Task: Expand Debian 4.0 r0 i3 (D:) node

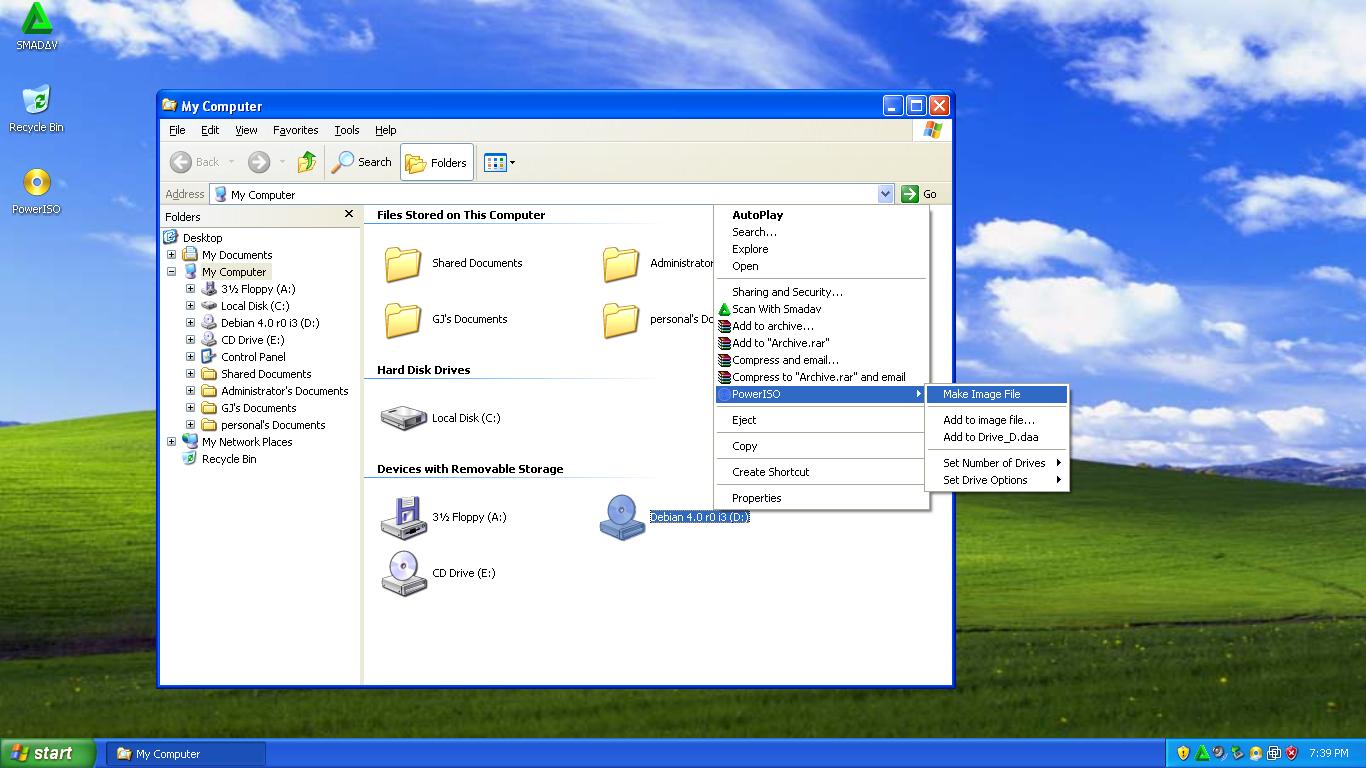Action: pyautogui.click(x=190, y=323)
